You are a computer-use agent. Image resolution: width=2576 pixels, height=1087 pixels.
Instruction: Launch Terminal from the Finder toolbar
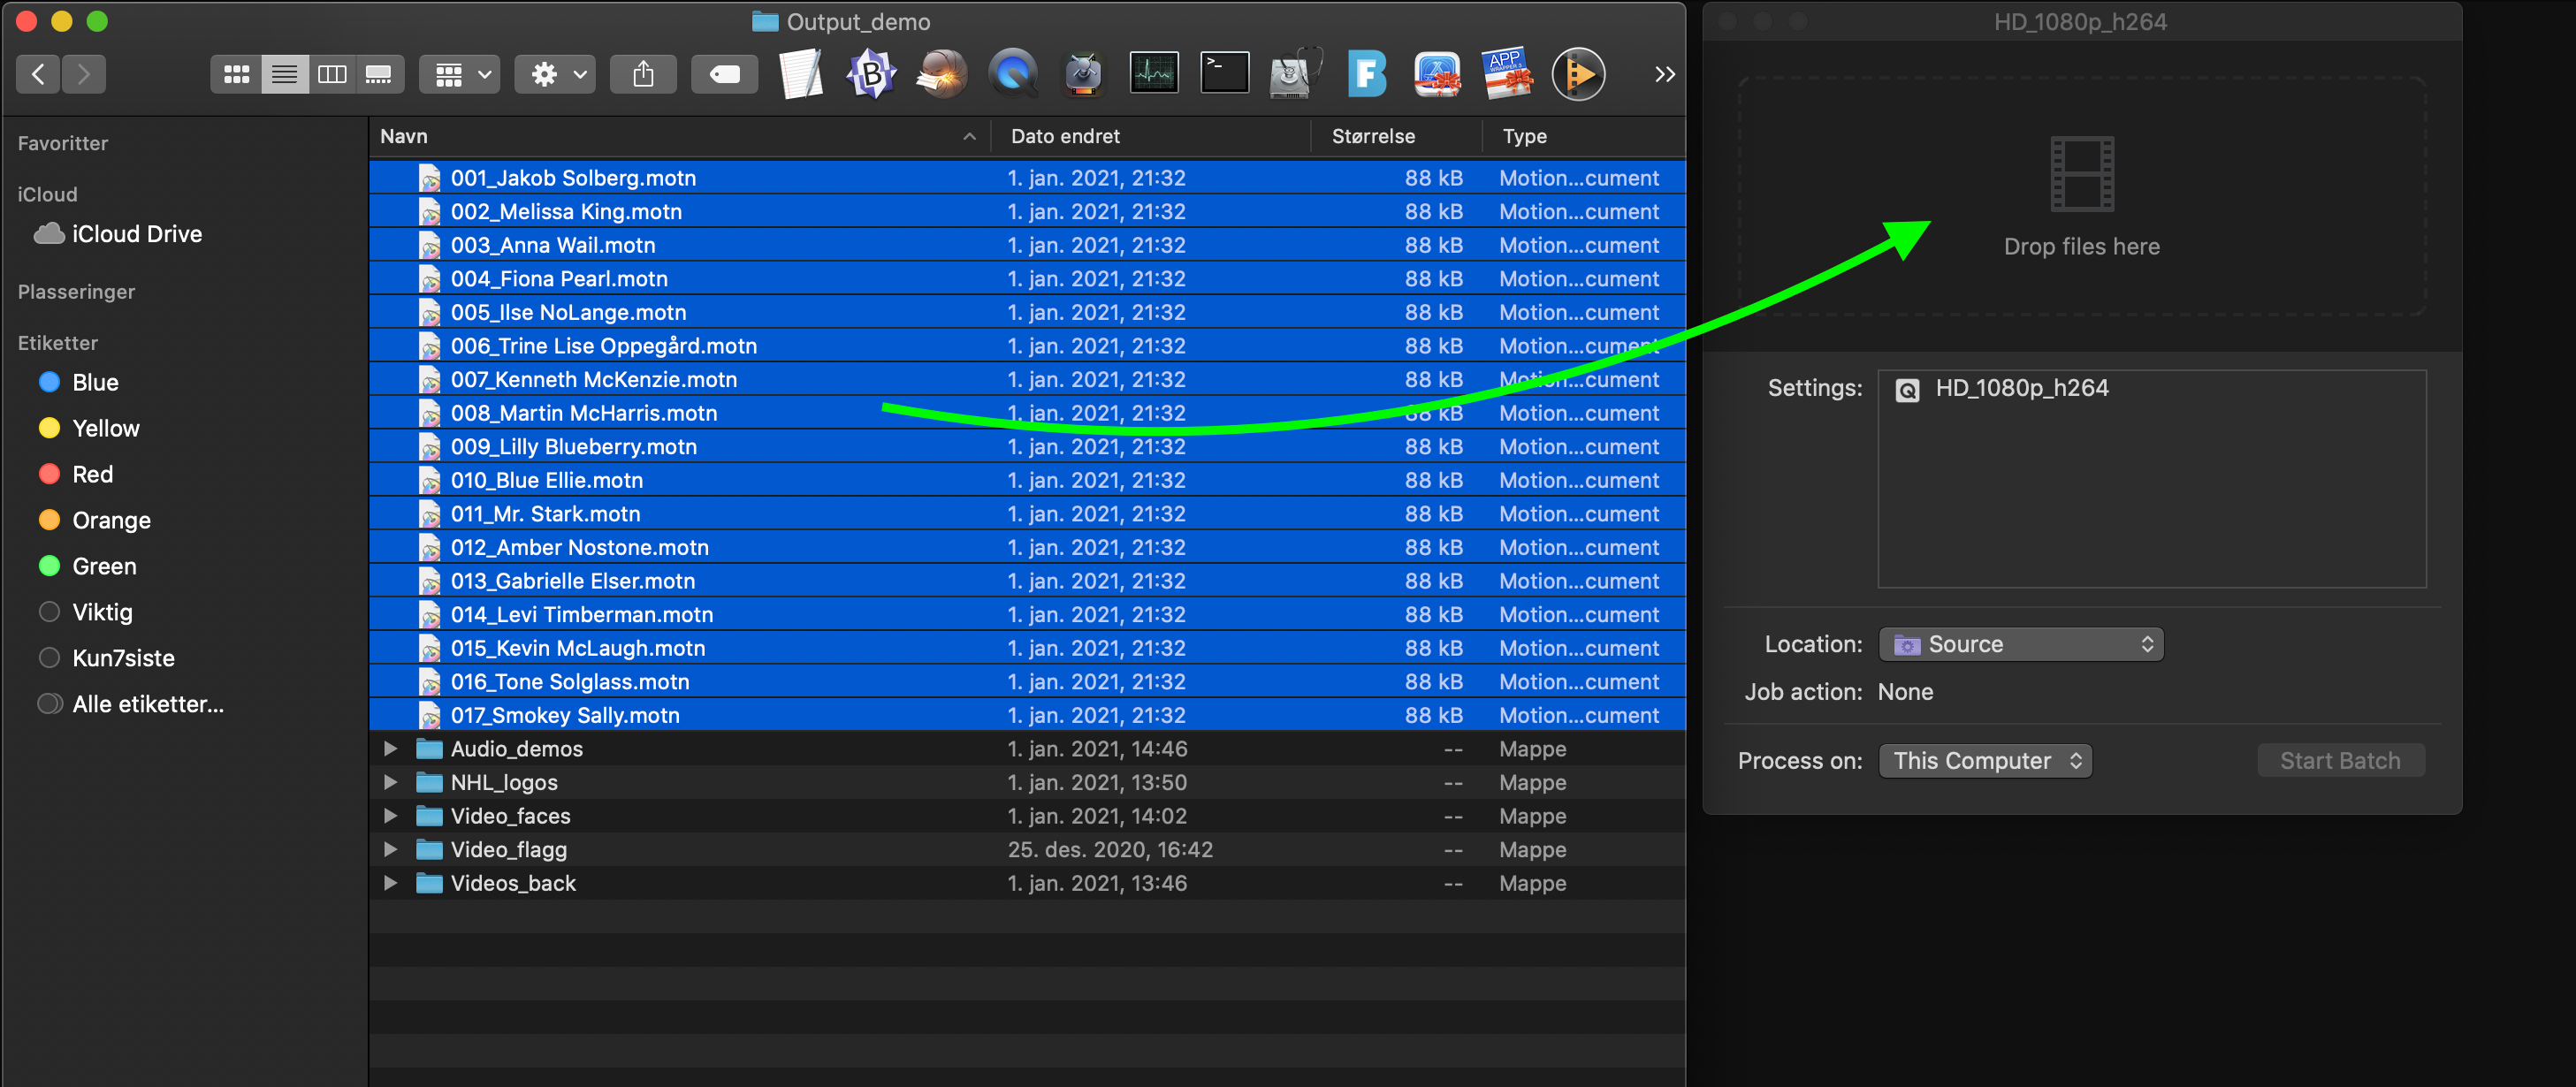click(1224, 74)
